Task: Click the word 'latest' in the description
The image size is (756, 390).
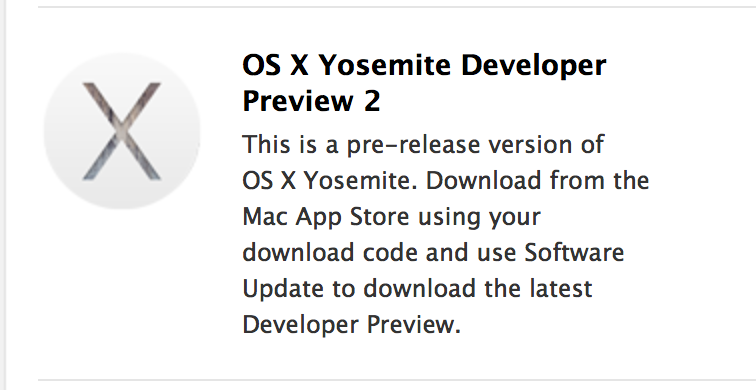Action: coord(559,288)
